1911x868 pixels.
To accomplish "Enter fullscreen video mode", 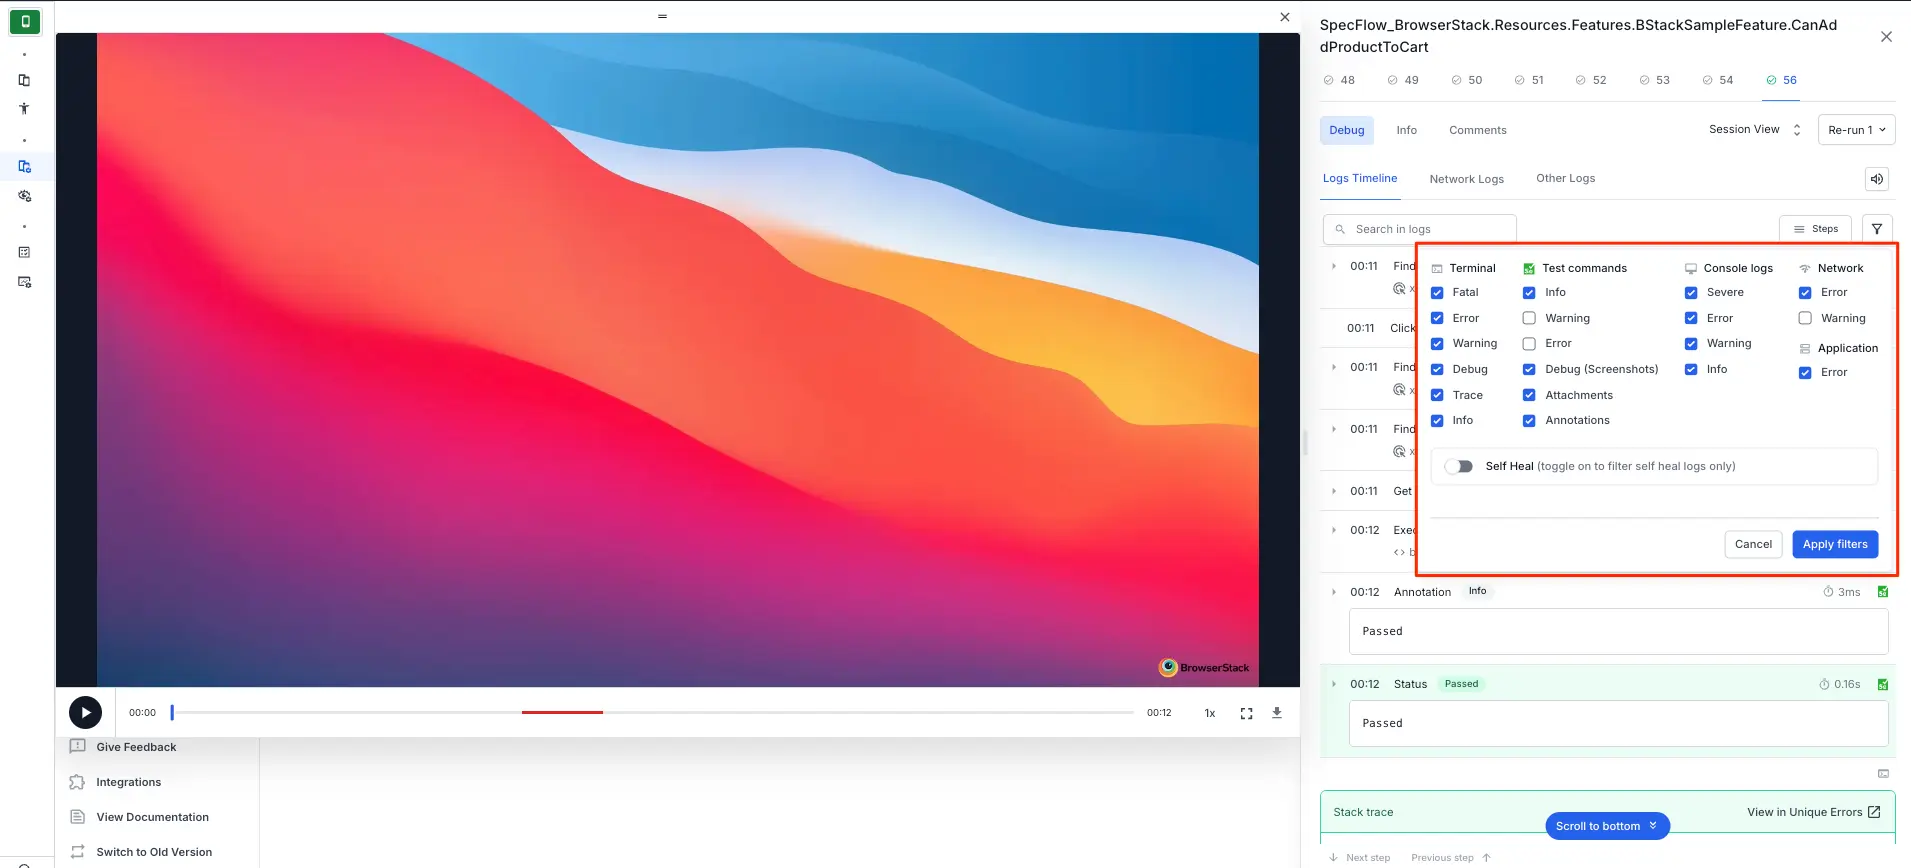I will 1246,713.
